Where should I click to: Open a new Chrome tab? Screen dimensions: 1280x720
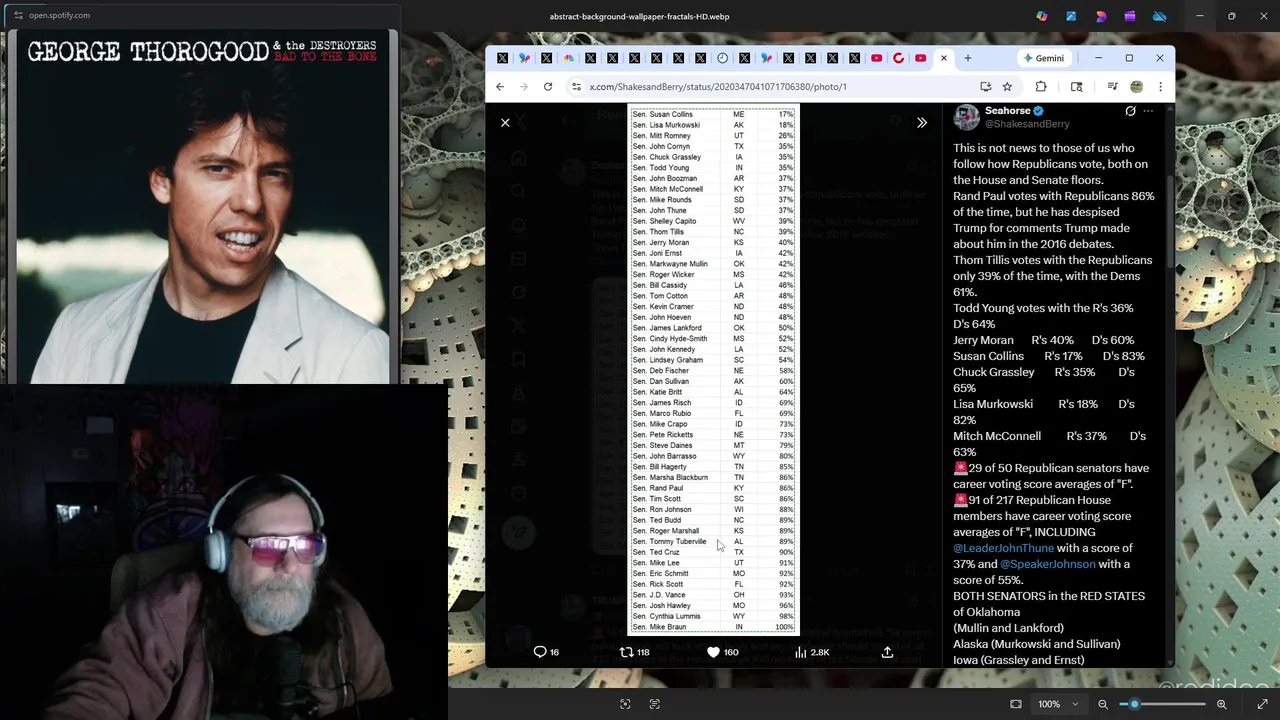(968, 58)
